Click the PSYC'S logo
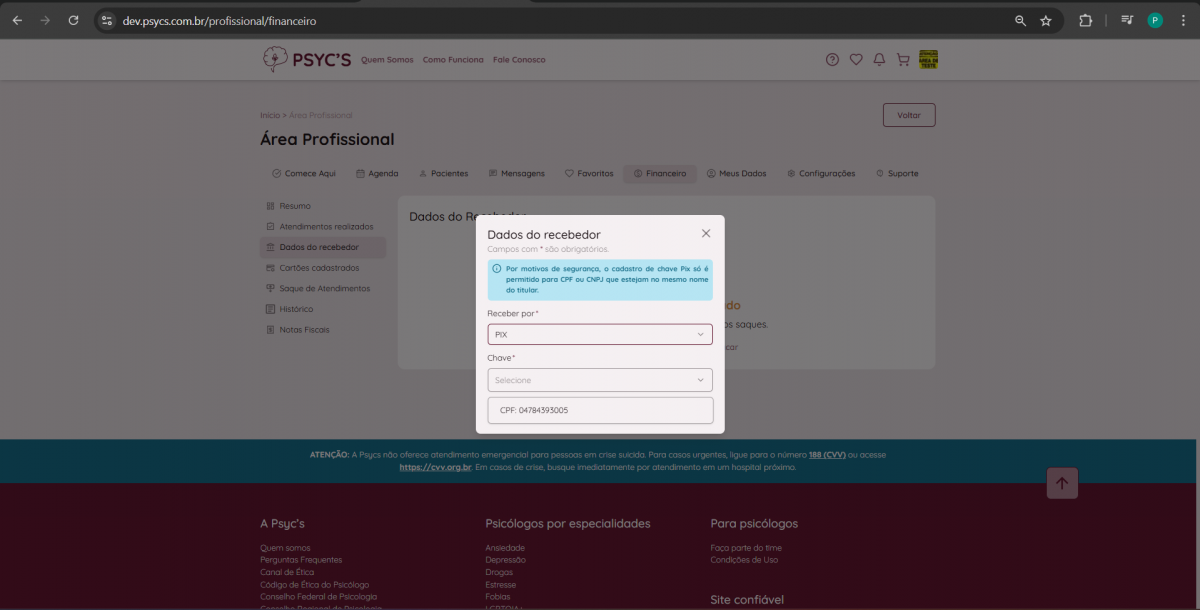1200x610 pixels. (307, 60)
